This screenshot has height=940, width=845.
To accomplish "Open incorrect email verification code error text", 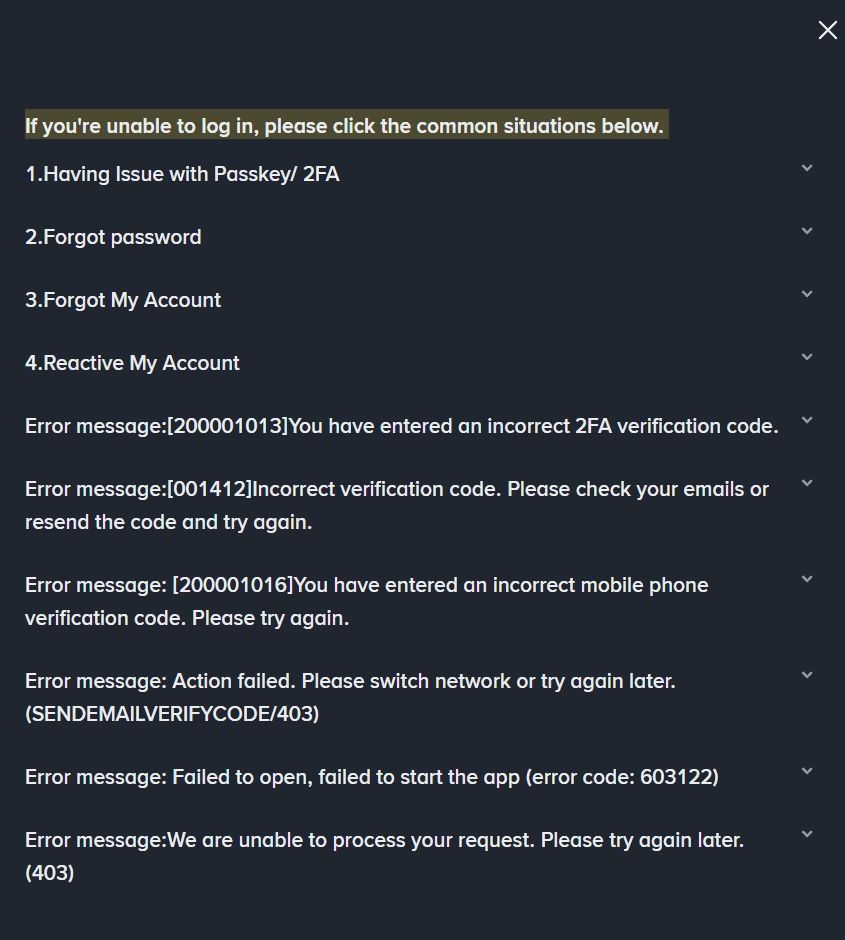I will [x=396, y=505].
